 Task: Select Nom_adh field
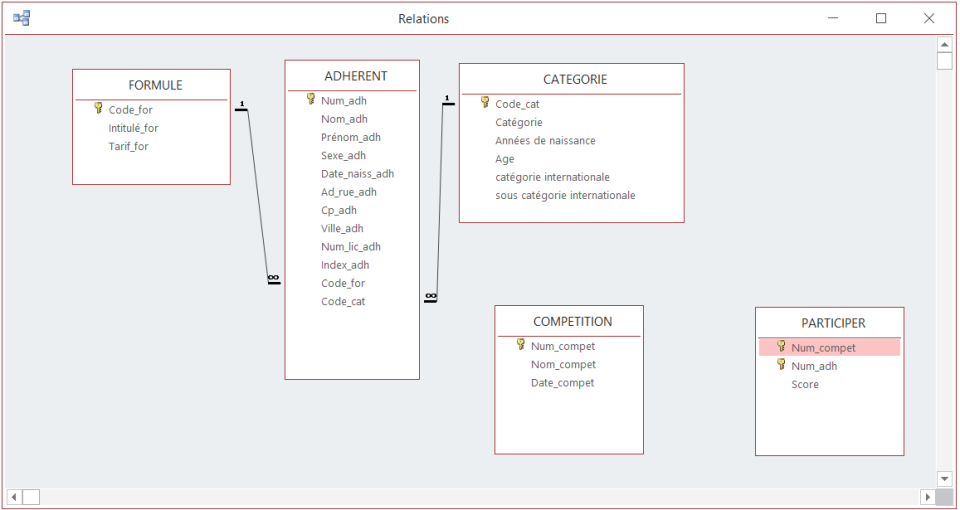344,119
